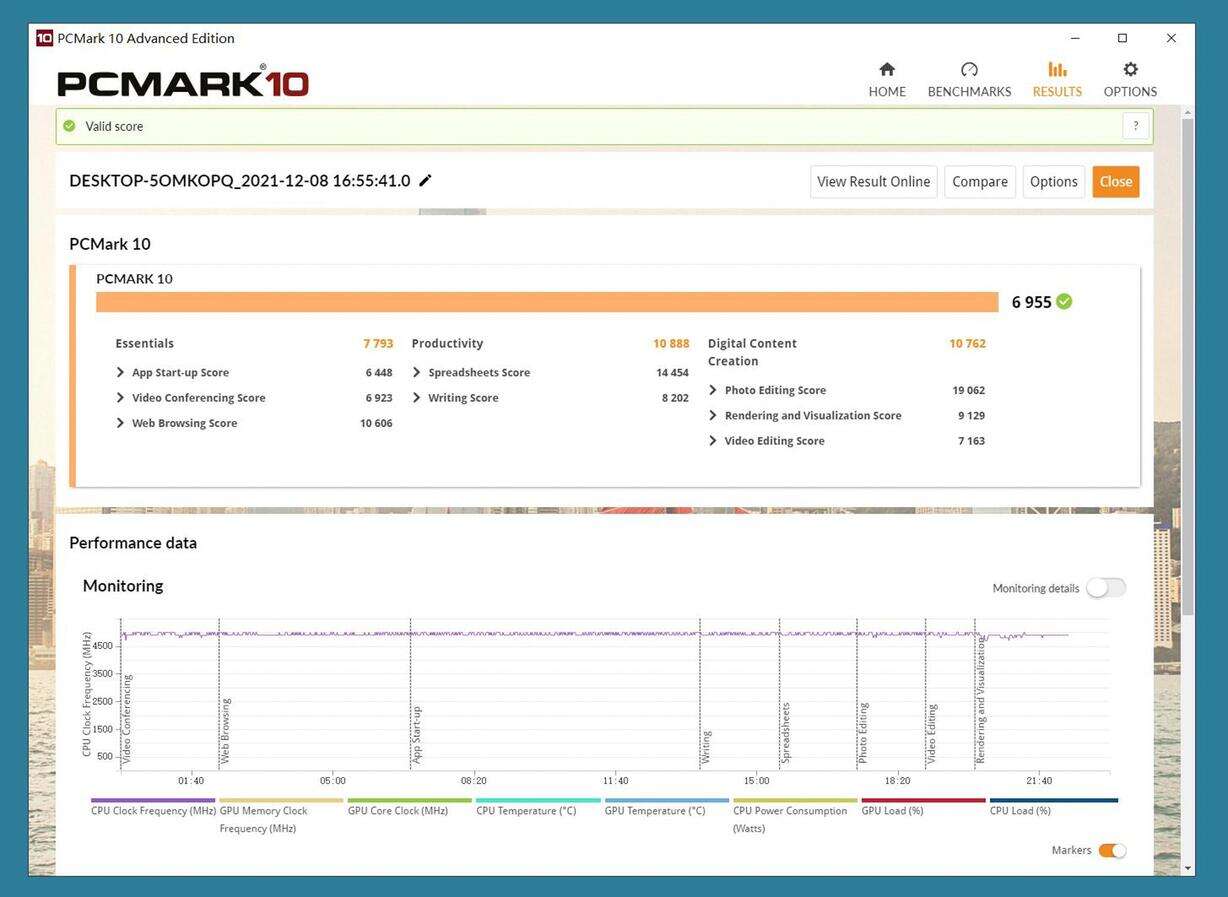Click the Essentials score 7 793
Viewport: 1228px width, 897px height.
pyautogui.click(x=378, y=343)
